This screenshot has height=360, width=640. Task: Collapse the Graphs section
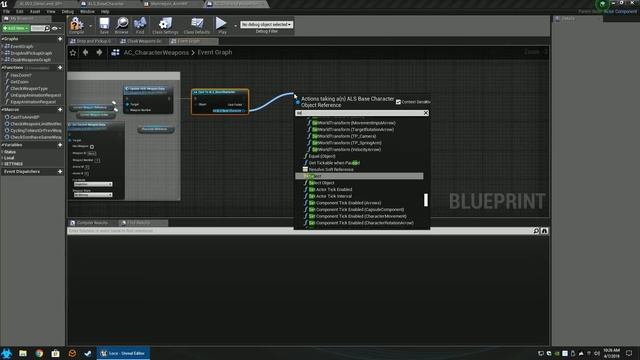click(x=2, y=39)
